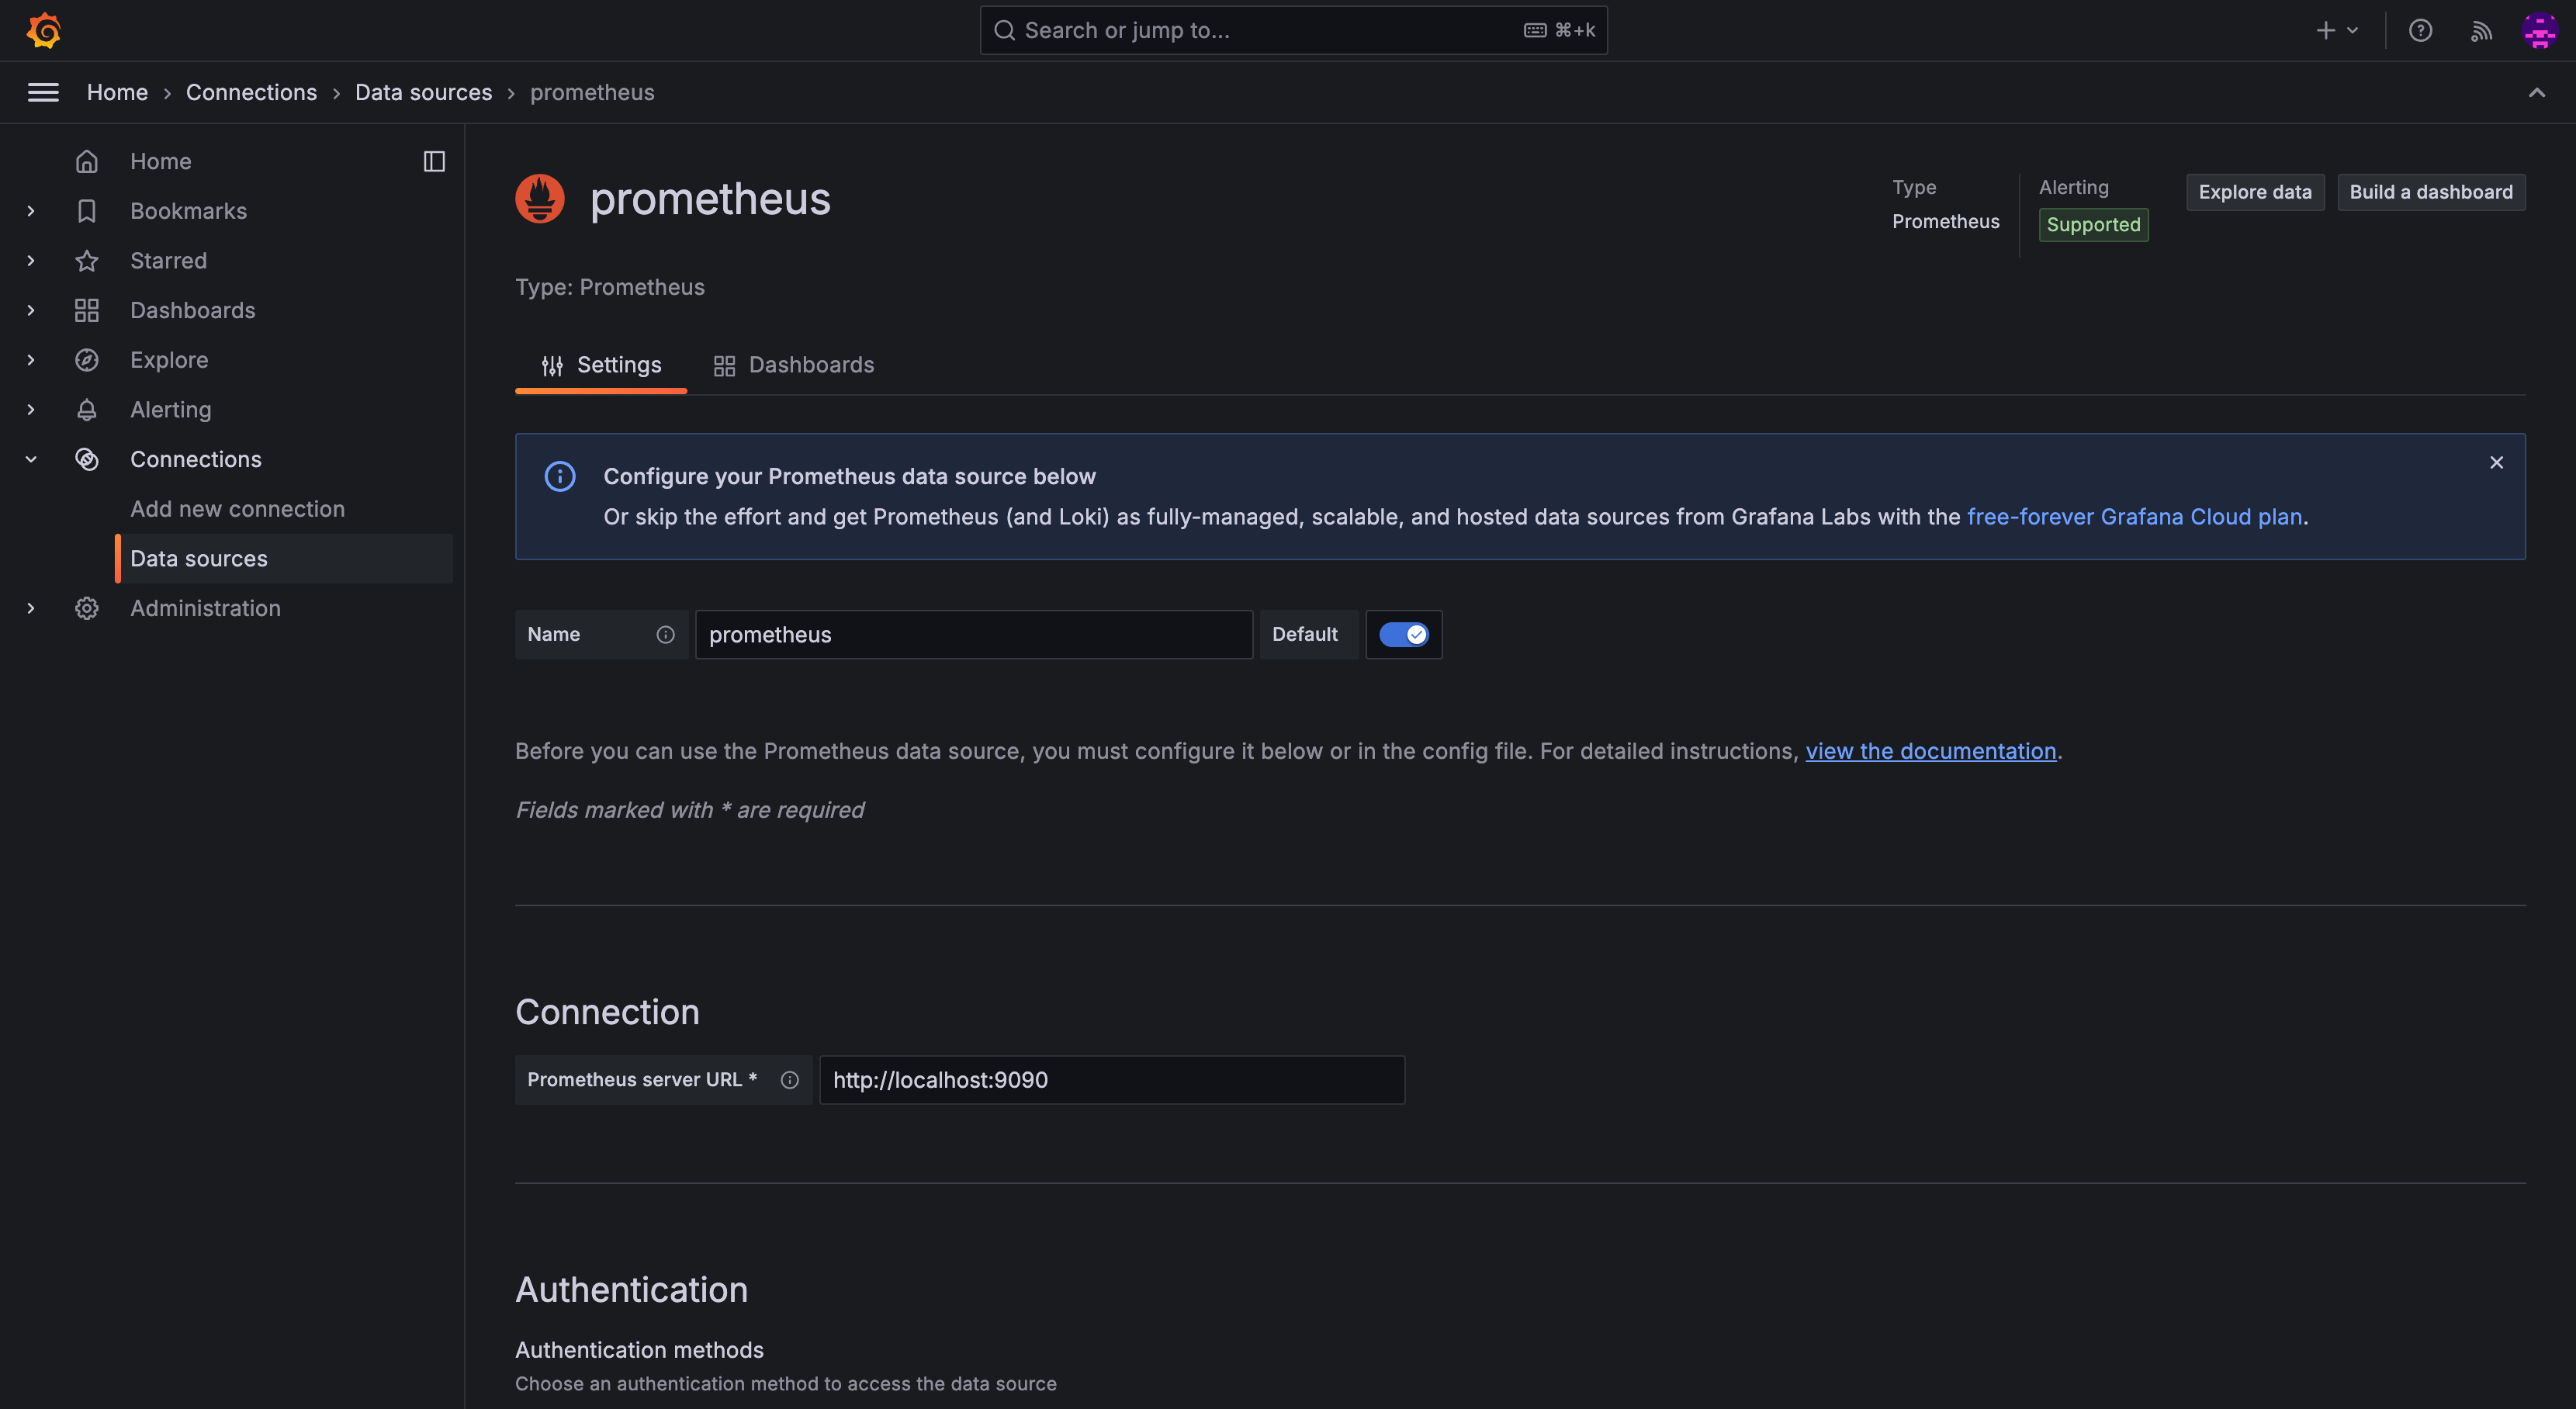Click the Prometheus server URL input field

point(1111,1080)
